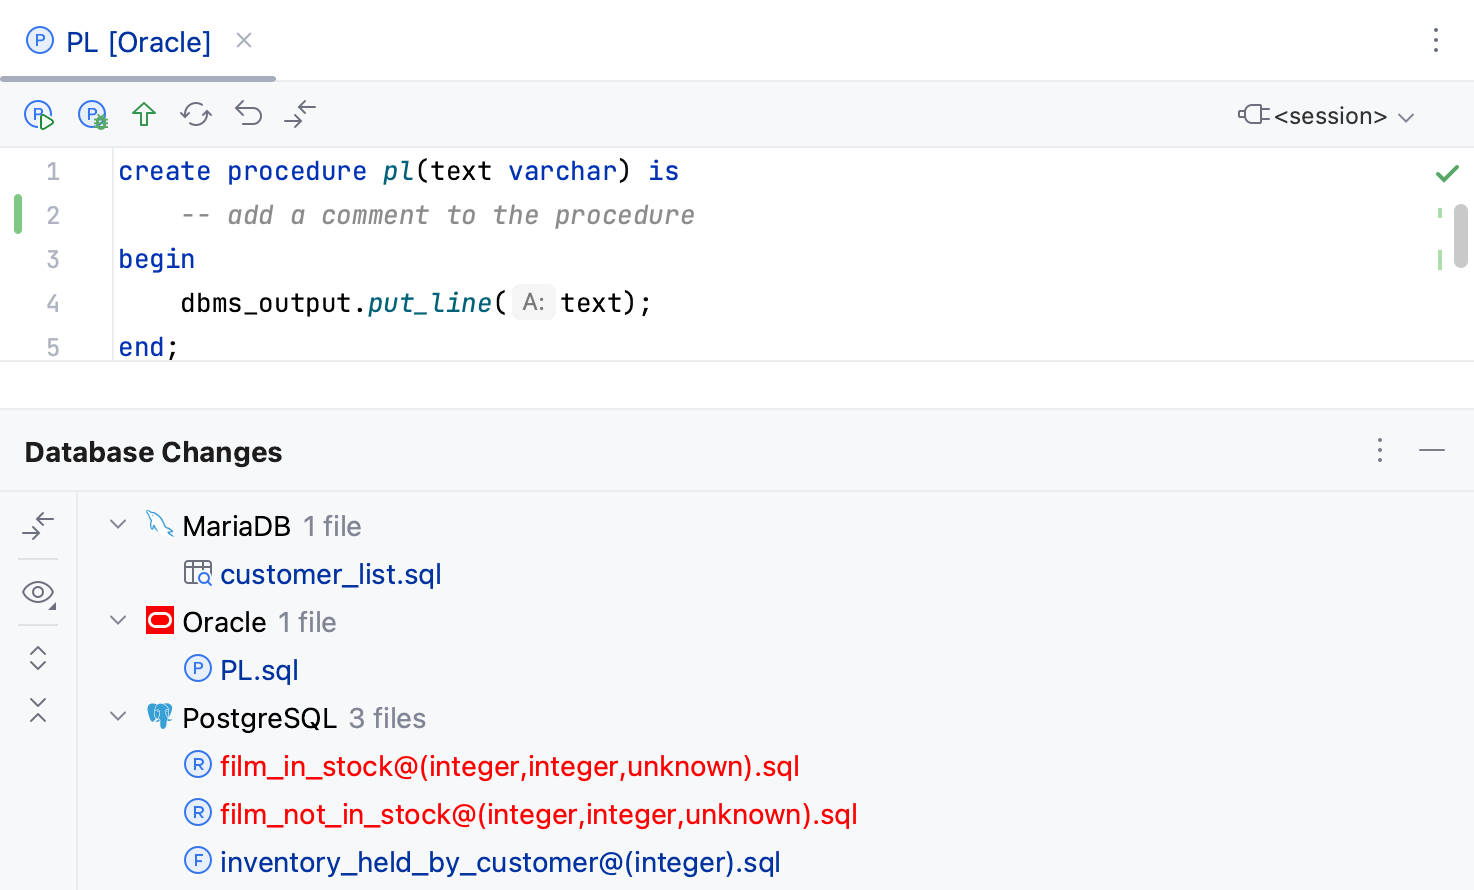Collapse all nodes in Database Changes

point(38,711)
